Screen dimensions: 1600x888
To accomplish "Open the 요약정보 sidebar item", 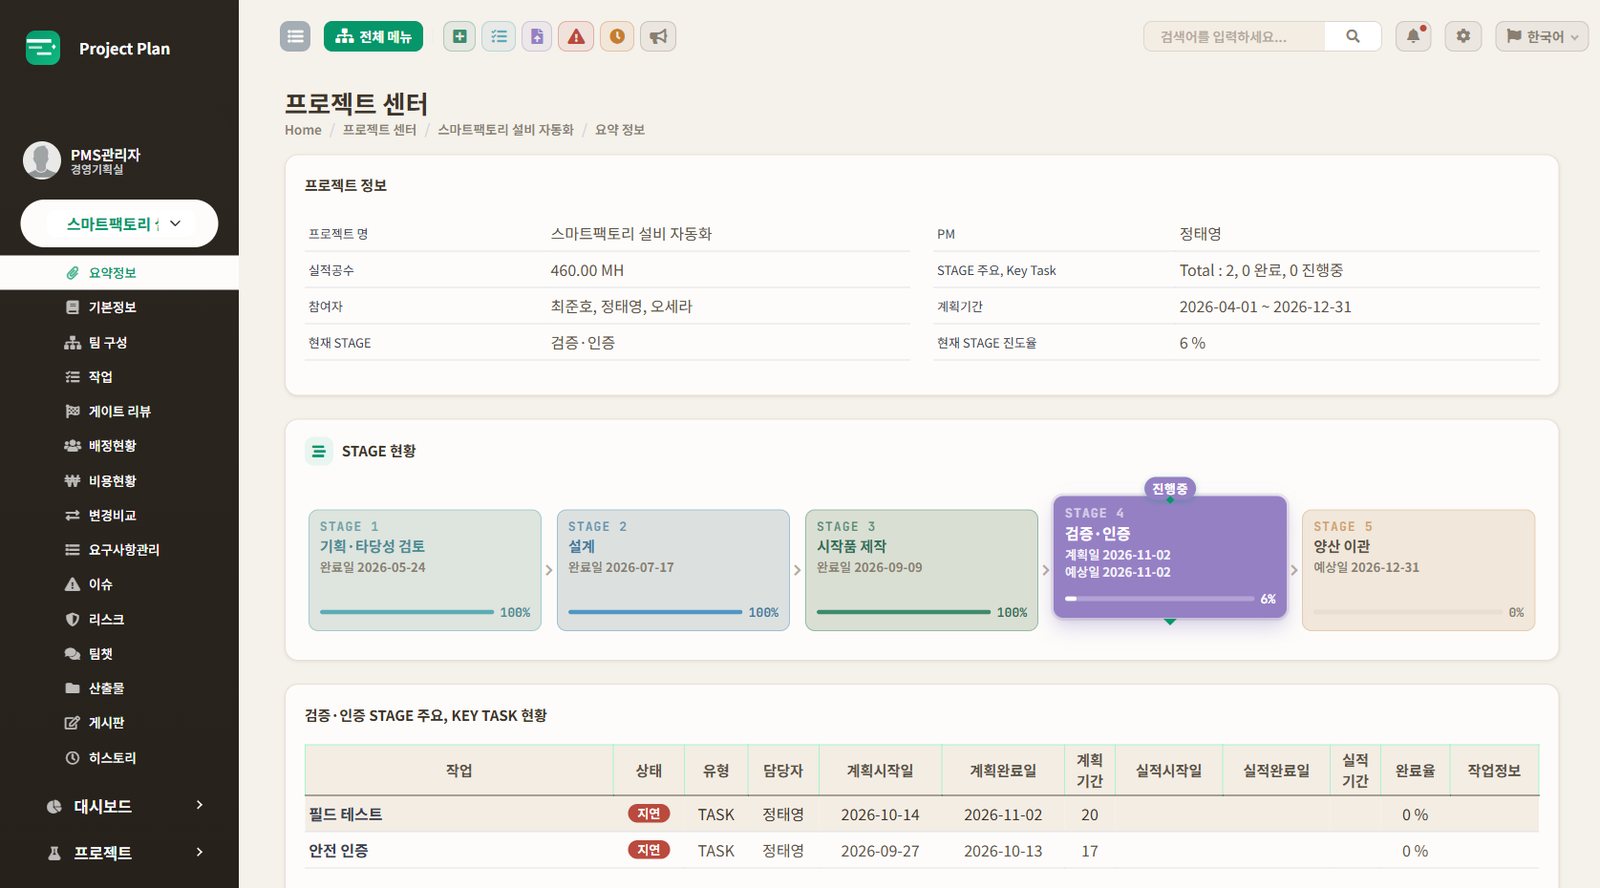I will click(x=119, y=273).
